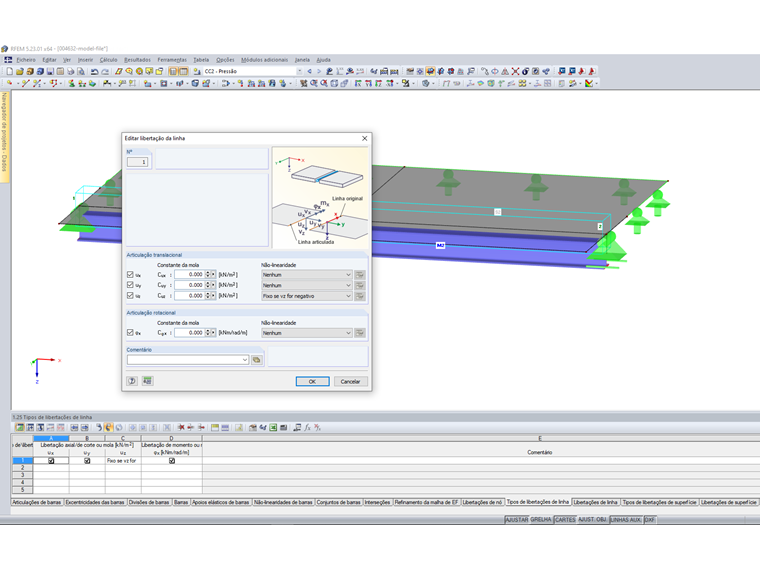Click the New file icon in main toolbar
This screenshot has height=570, width=760.
[x=9, y=71]
